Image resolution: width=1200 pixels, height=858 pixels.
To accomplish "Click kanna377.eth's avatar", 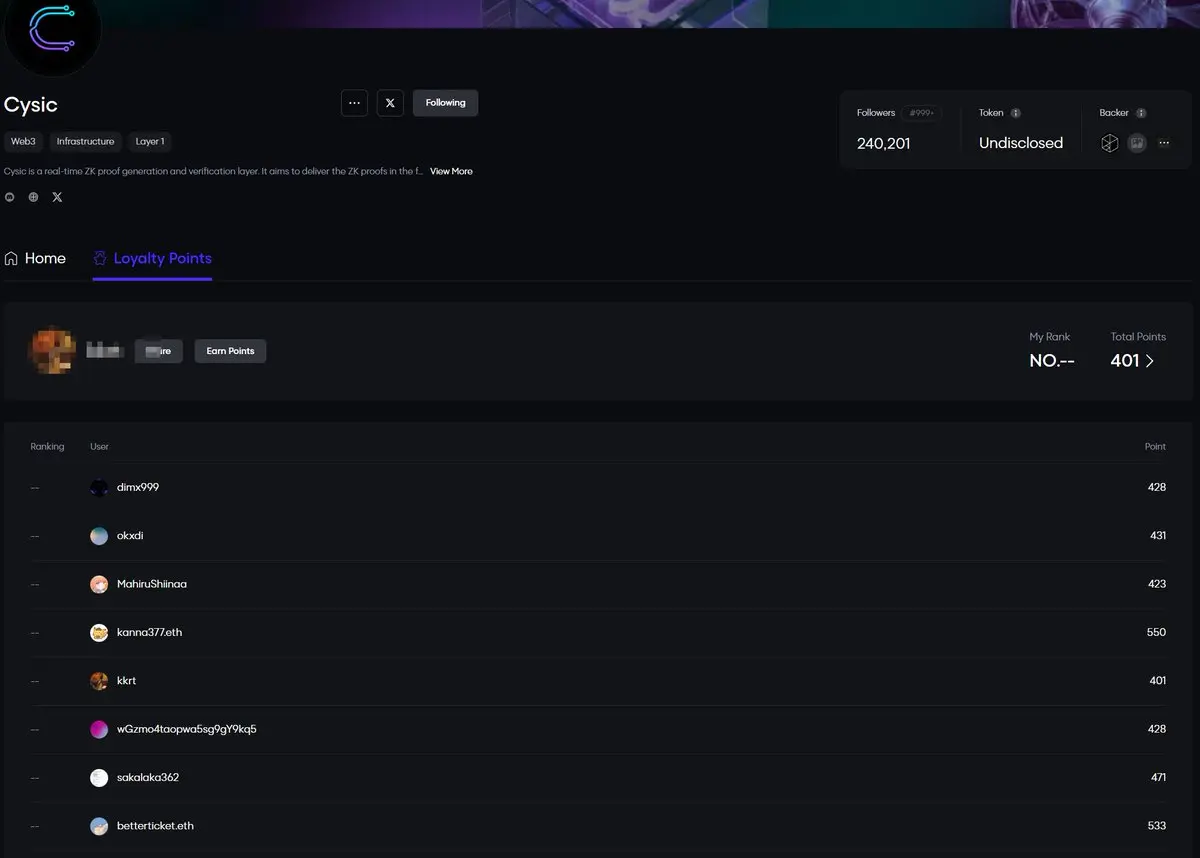I will coord(99,633).
